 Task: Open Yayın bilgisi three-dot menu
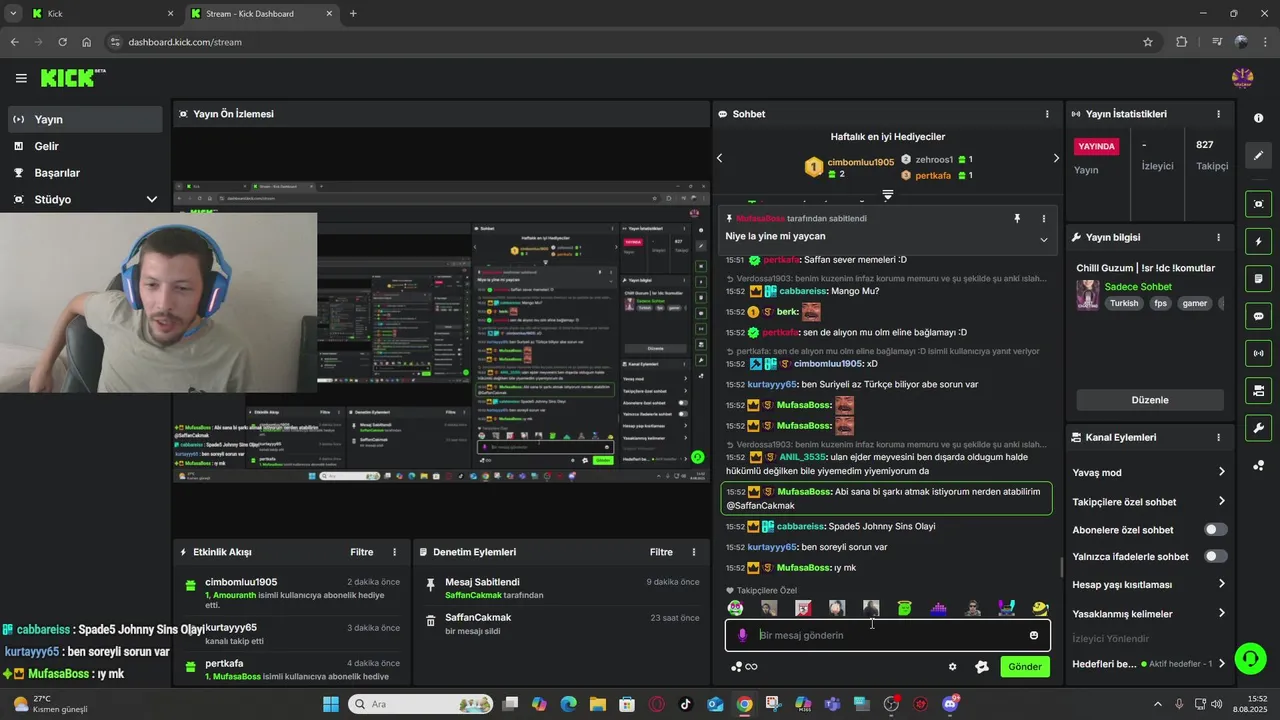(1218, 237)
